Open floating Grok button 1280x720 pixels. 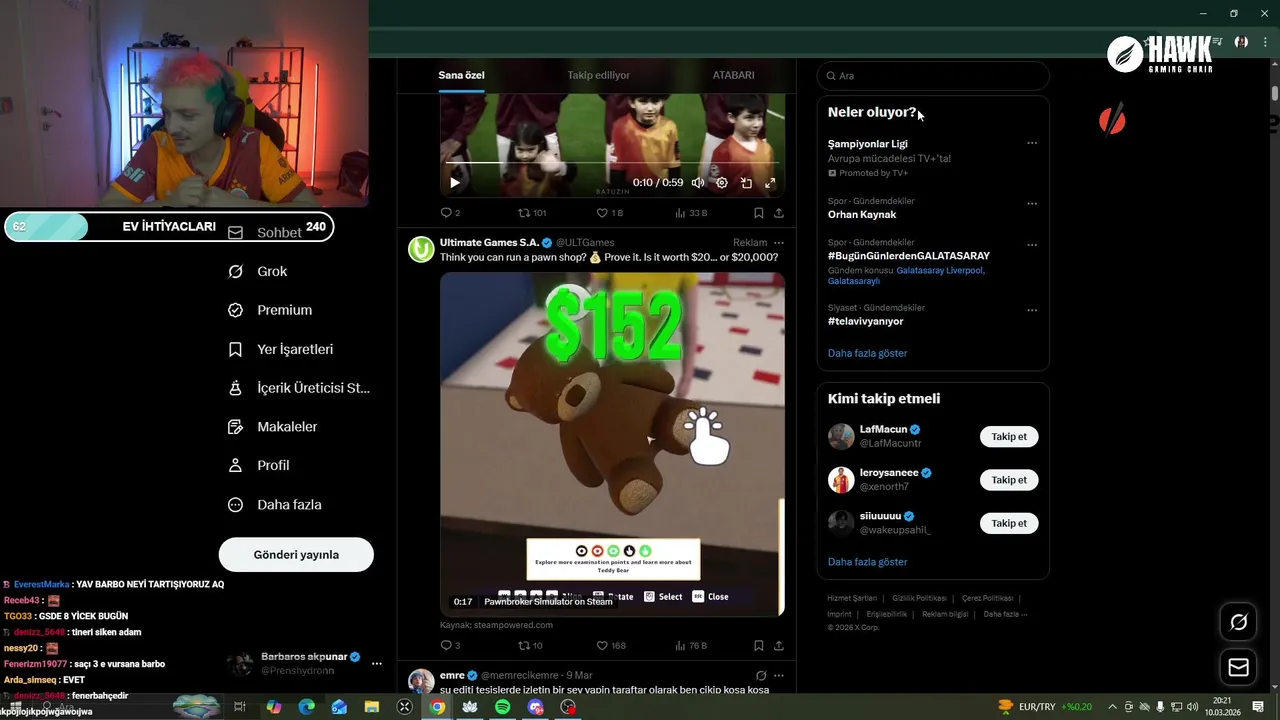pos(1239,622)
